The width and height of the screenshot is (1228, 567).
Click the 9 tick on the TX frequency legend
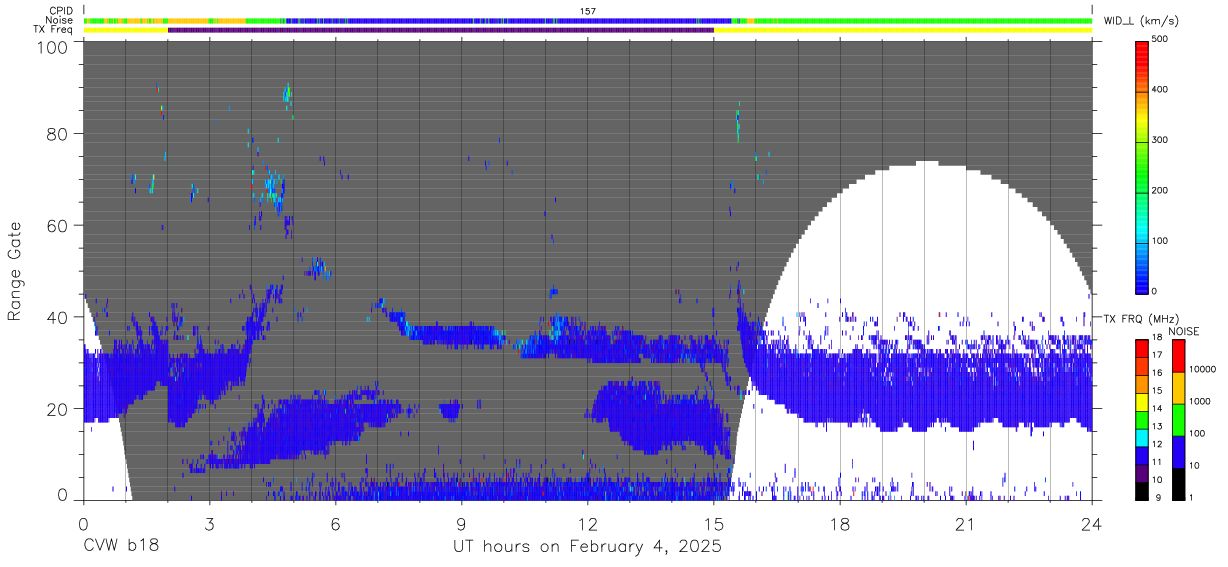point(1158,497)
